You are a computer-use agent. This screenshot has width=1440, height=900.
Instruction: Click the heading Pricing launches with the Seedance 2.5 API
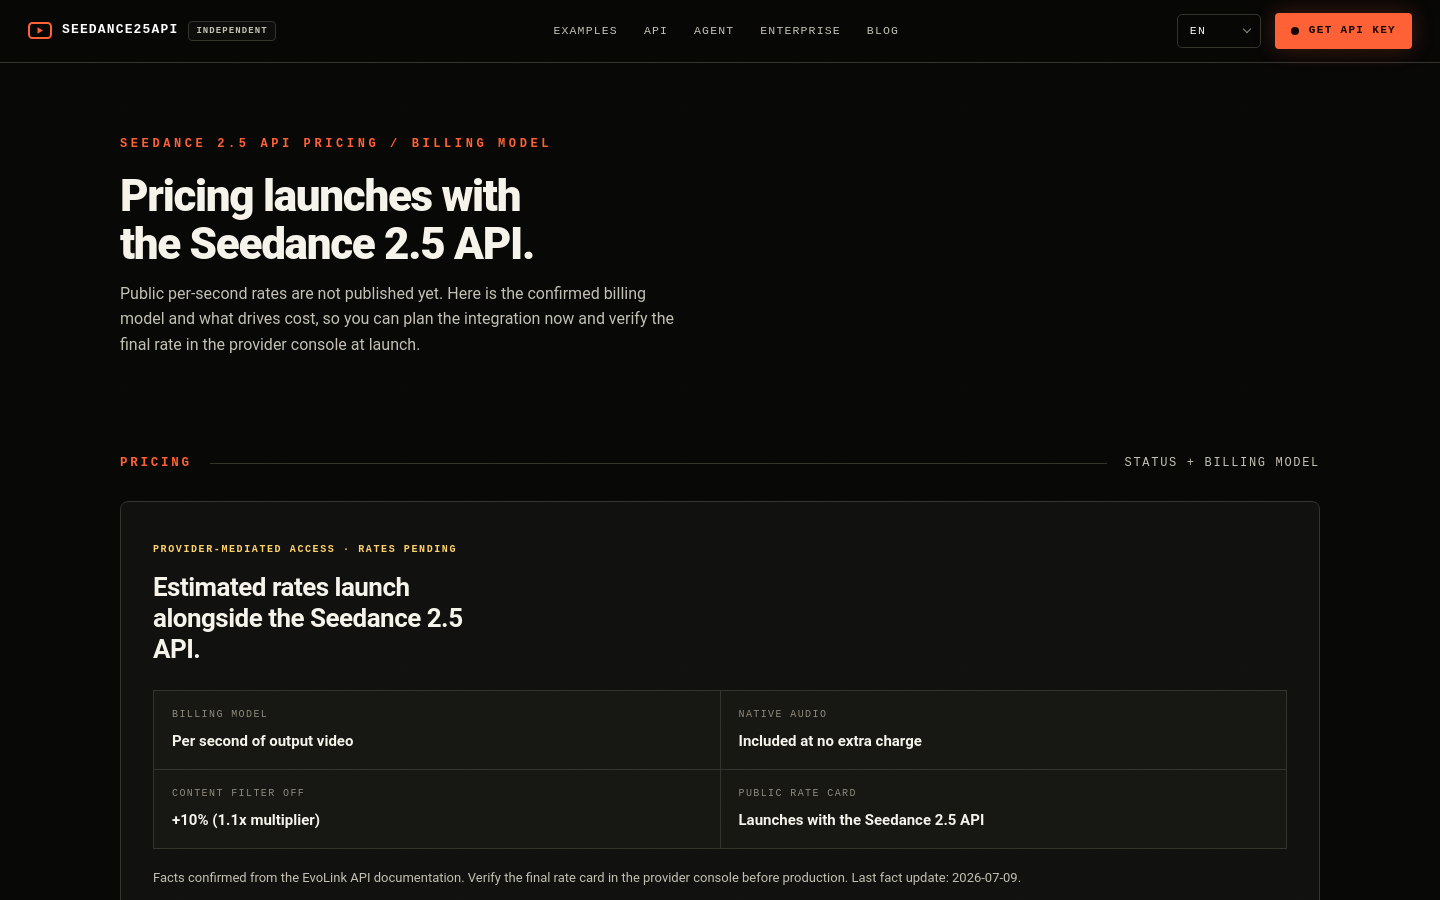[327, 220]
